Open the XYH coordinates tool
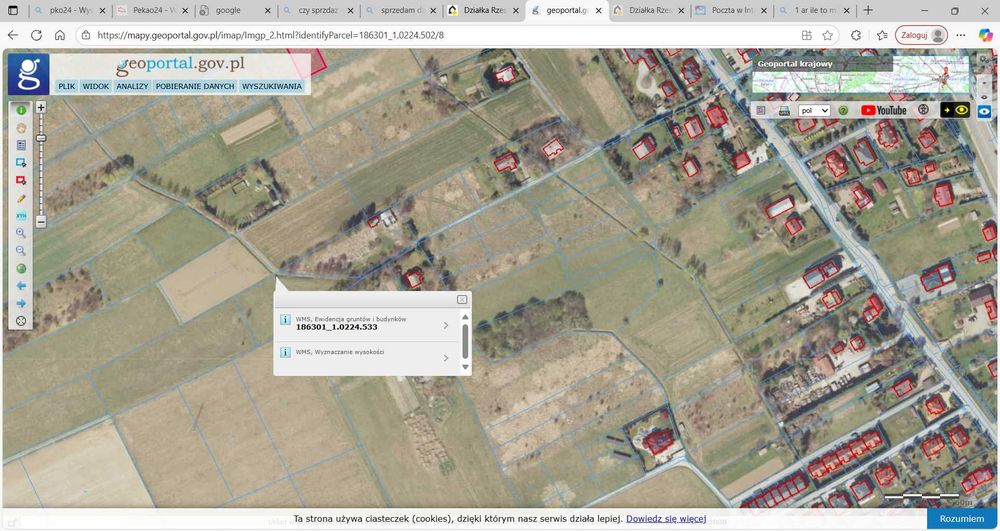This screenshot has height=531, width=1000. [x=21, y=216]
